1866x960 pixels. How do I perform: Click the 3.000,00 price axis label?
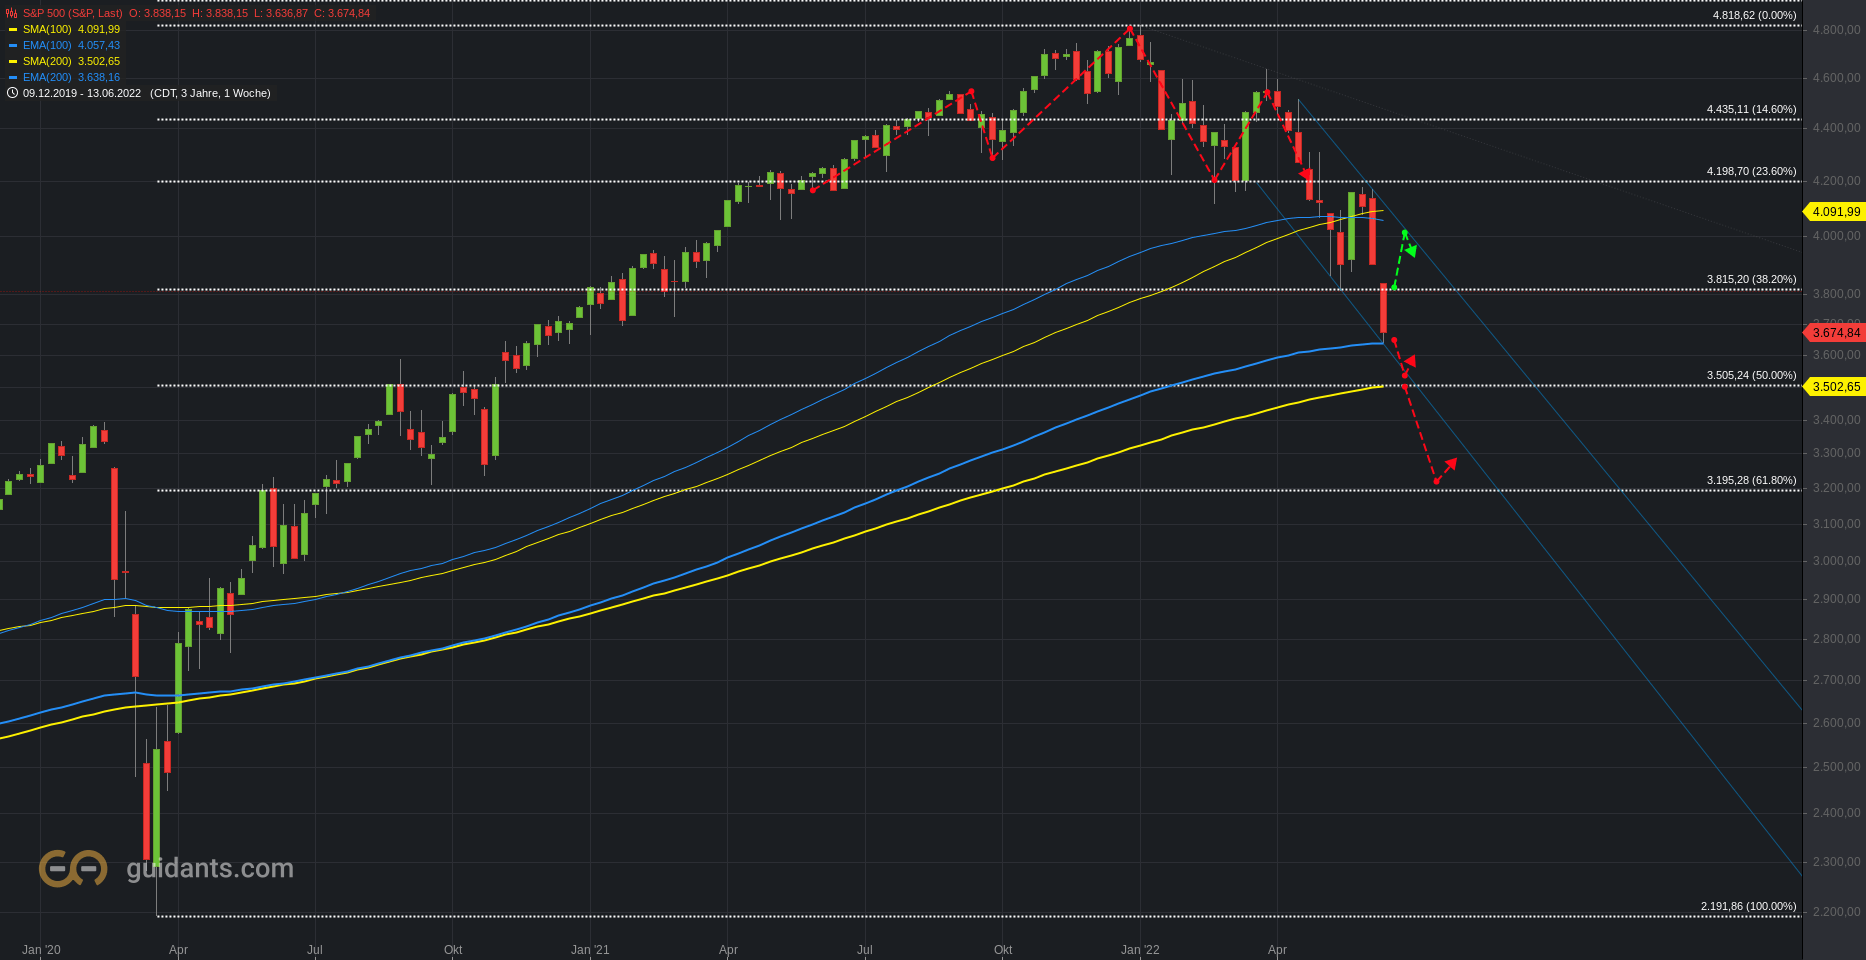(1836, 561)
